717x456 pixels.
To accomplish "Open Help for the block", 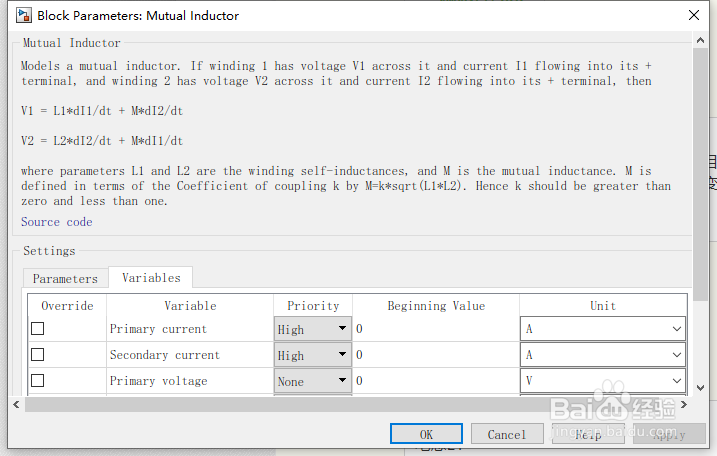I will (588, 434).
